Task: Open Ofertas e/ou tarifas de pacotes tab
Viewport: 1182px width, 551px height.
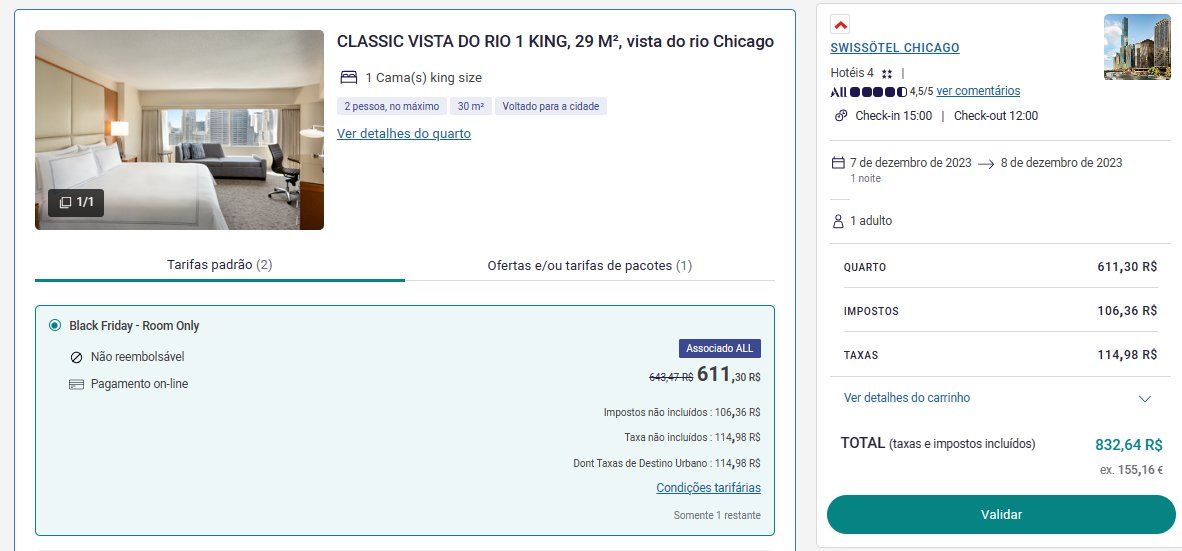Action: point(589,265)
